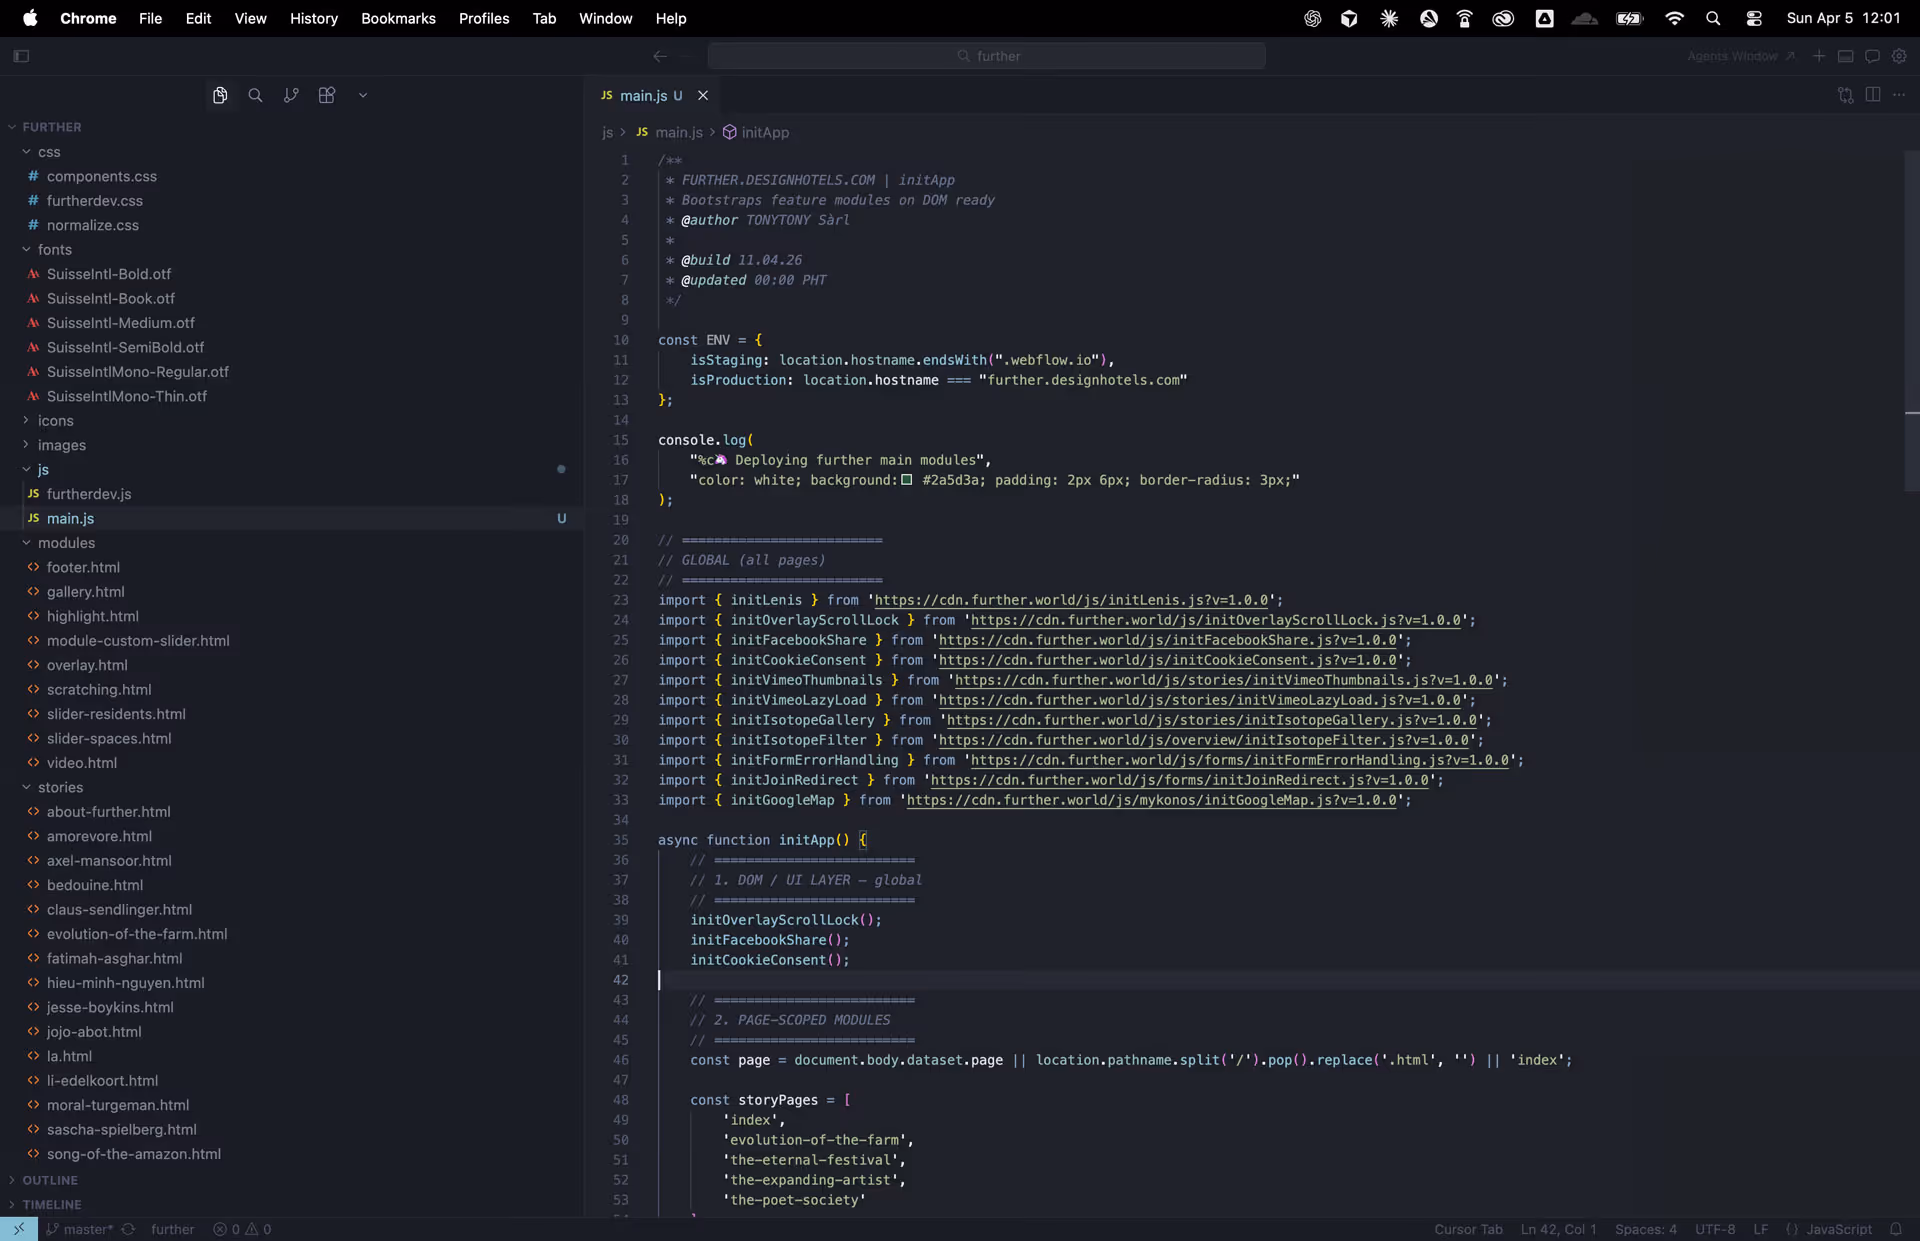1920x1241 pixels.
Task: Open the Search panel icon
Action: [x=255, y=95]
